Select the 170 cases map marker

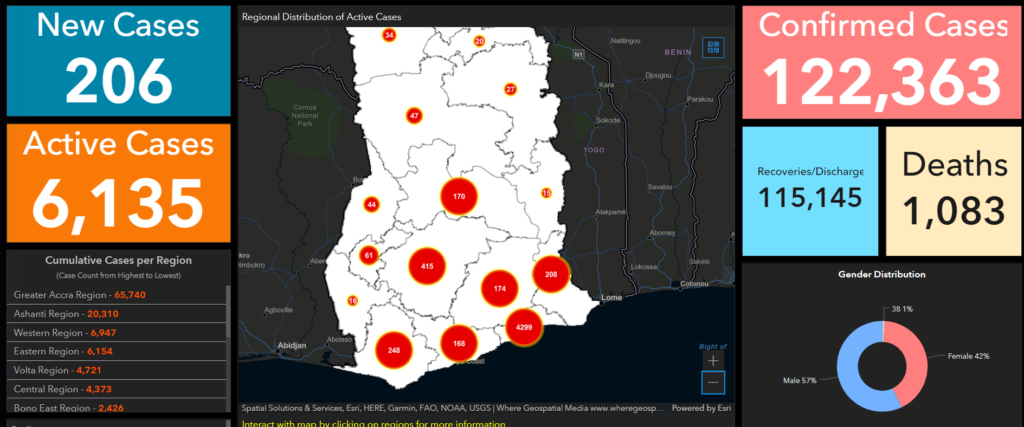coord(458,196)
